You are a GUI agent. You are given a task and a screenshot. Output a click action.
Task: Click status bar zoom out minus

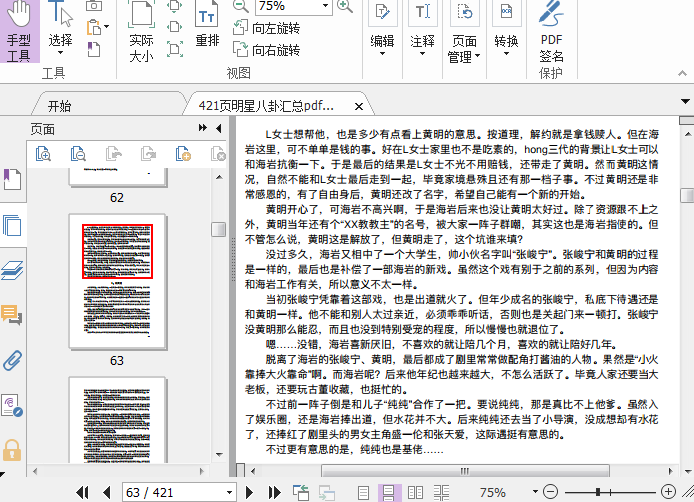coord(550,491)
